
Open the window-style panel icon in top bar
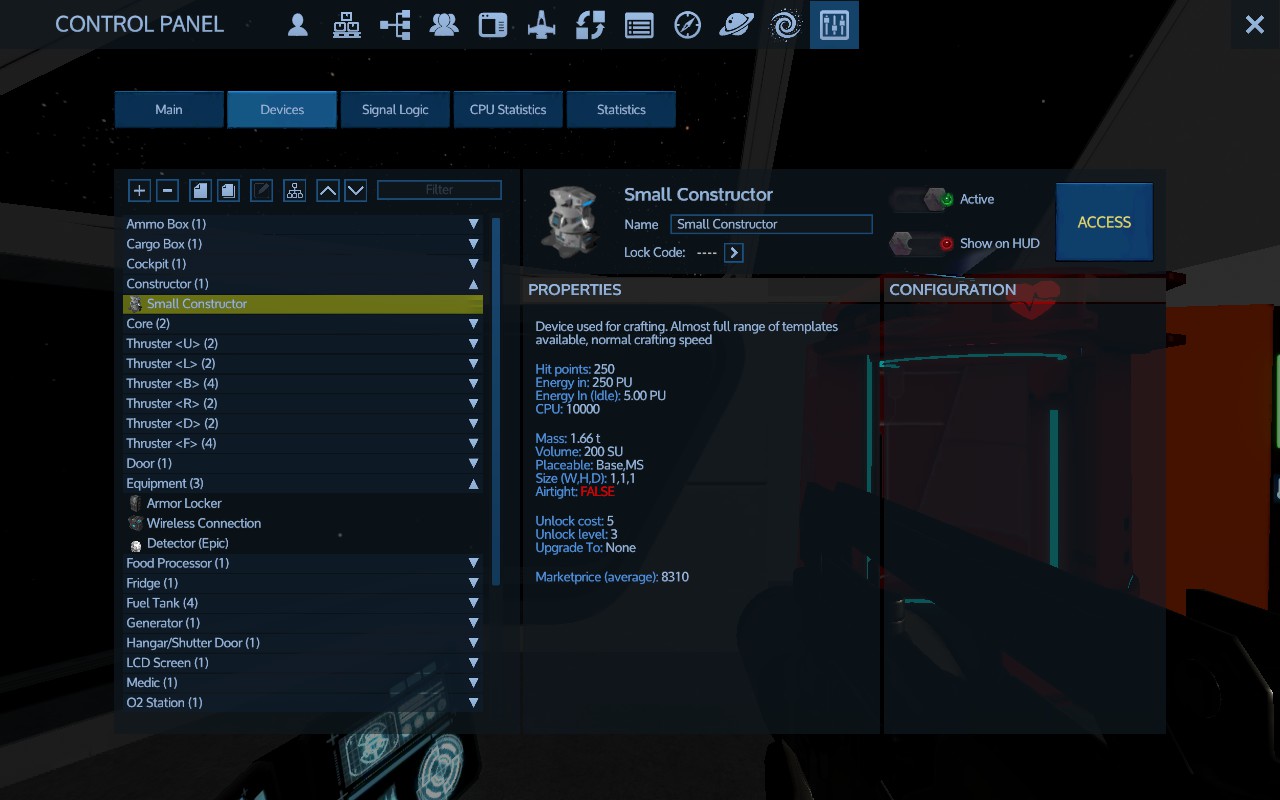[x=493, y=25]
